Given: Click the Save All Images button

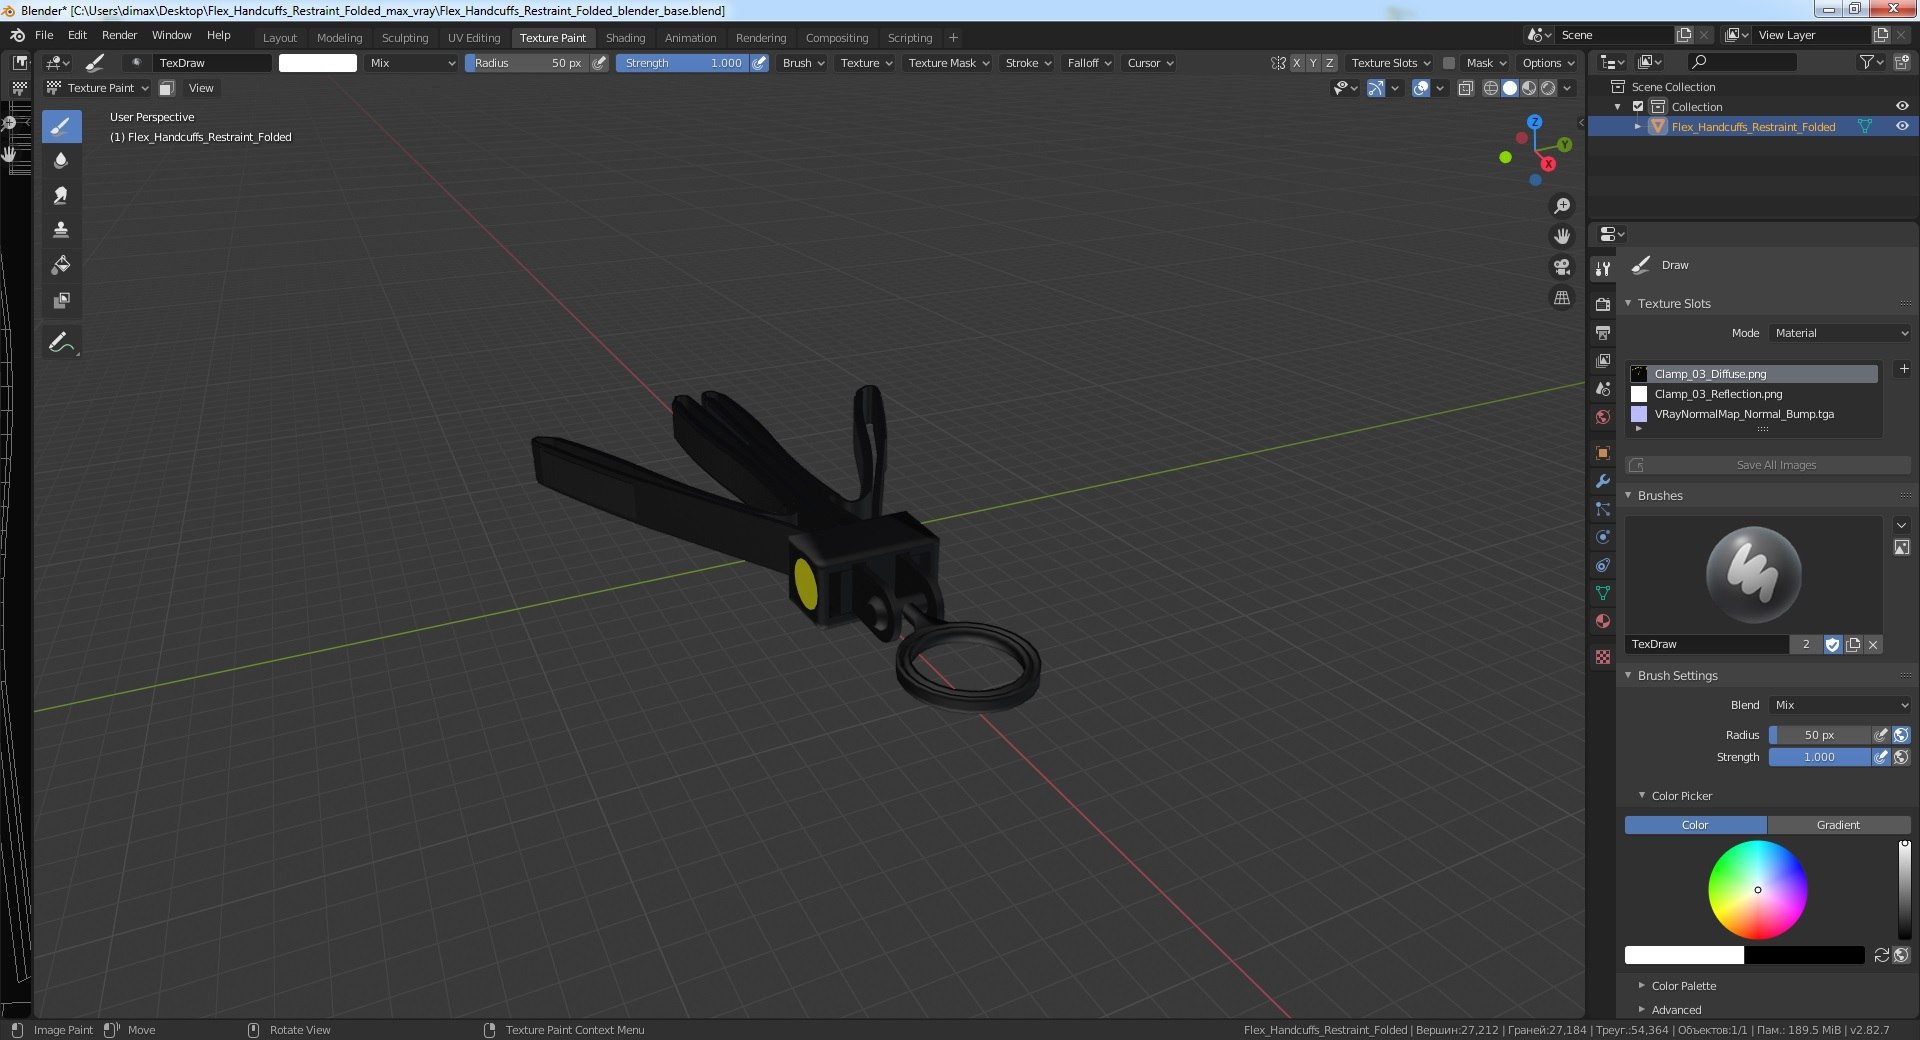Looking at the screenshot, I should 1767,465.
